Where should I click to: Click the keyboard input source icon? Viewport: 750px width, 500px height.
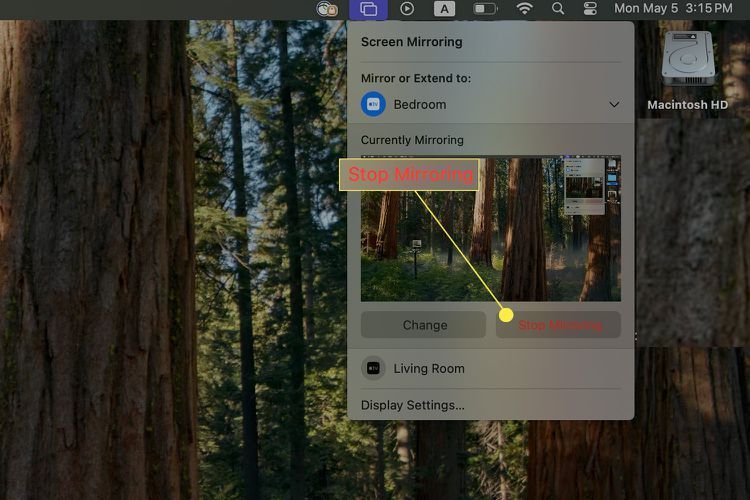click(x=443, y=9)
